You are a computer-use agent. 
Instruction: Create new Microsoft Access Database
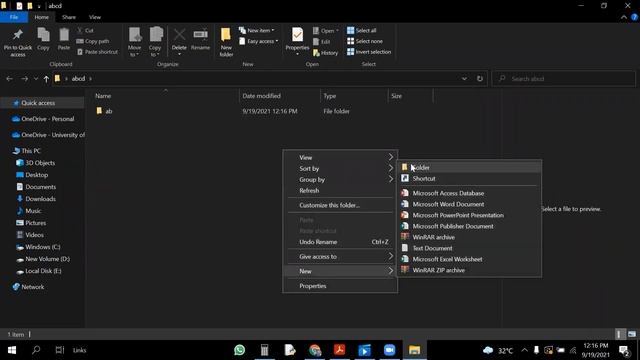click(470, 193)
